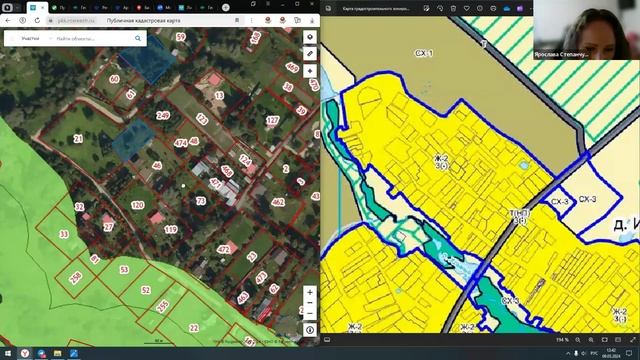
Task: Open File Explorer from the taskbar
Action: tap(58, 353)
